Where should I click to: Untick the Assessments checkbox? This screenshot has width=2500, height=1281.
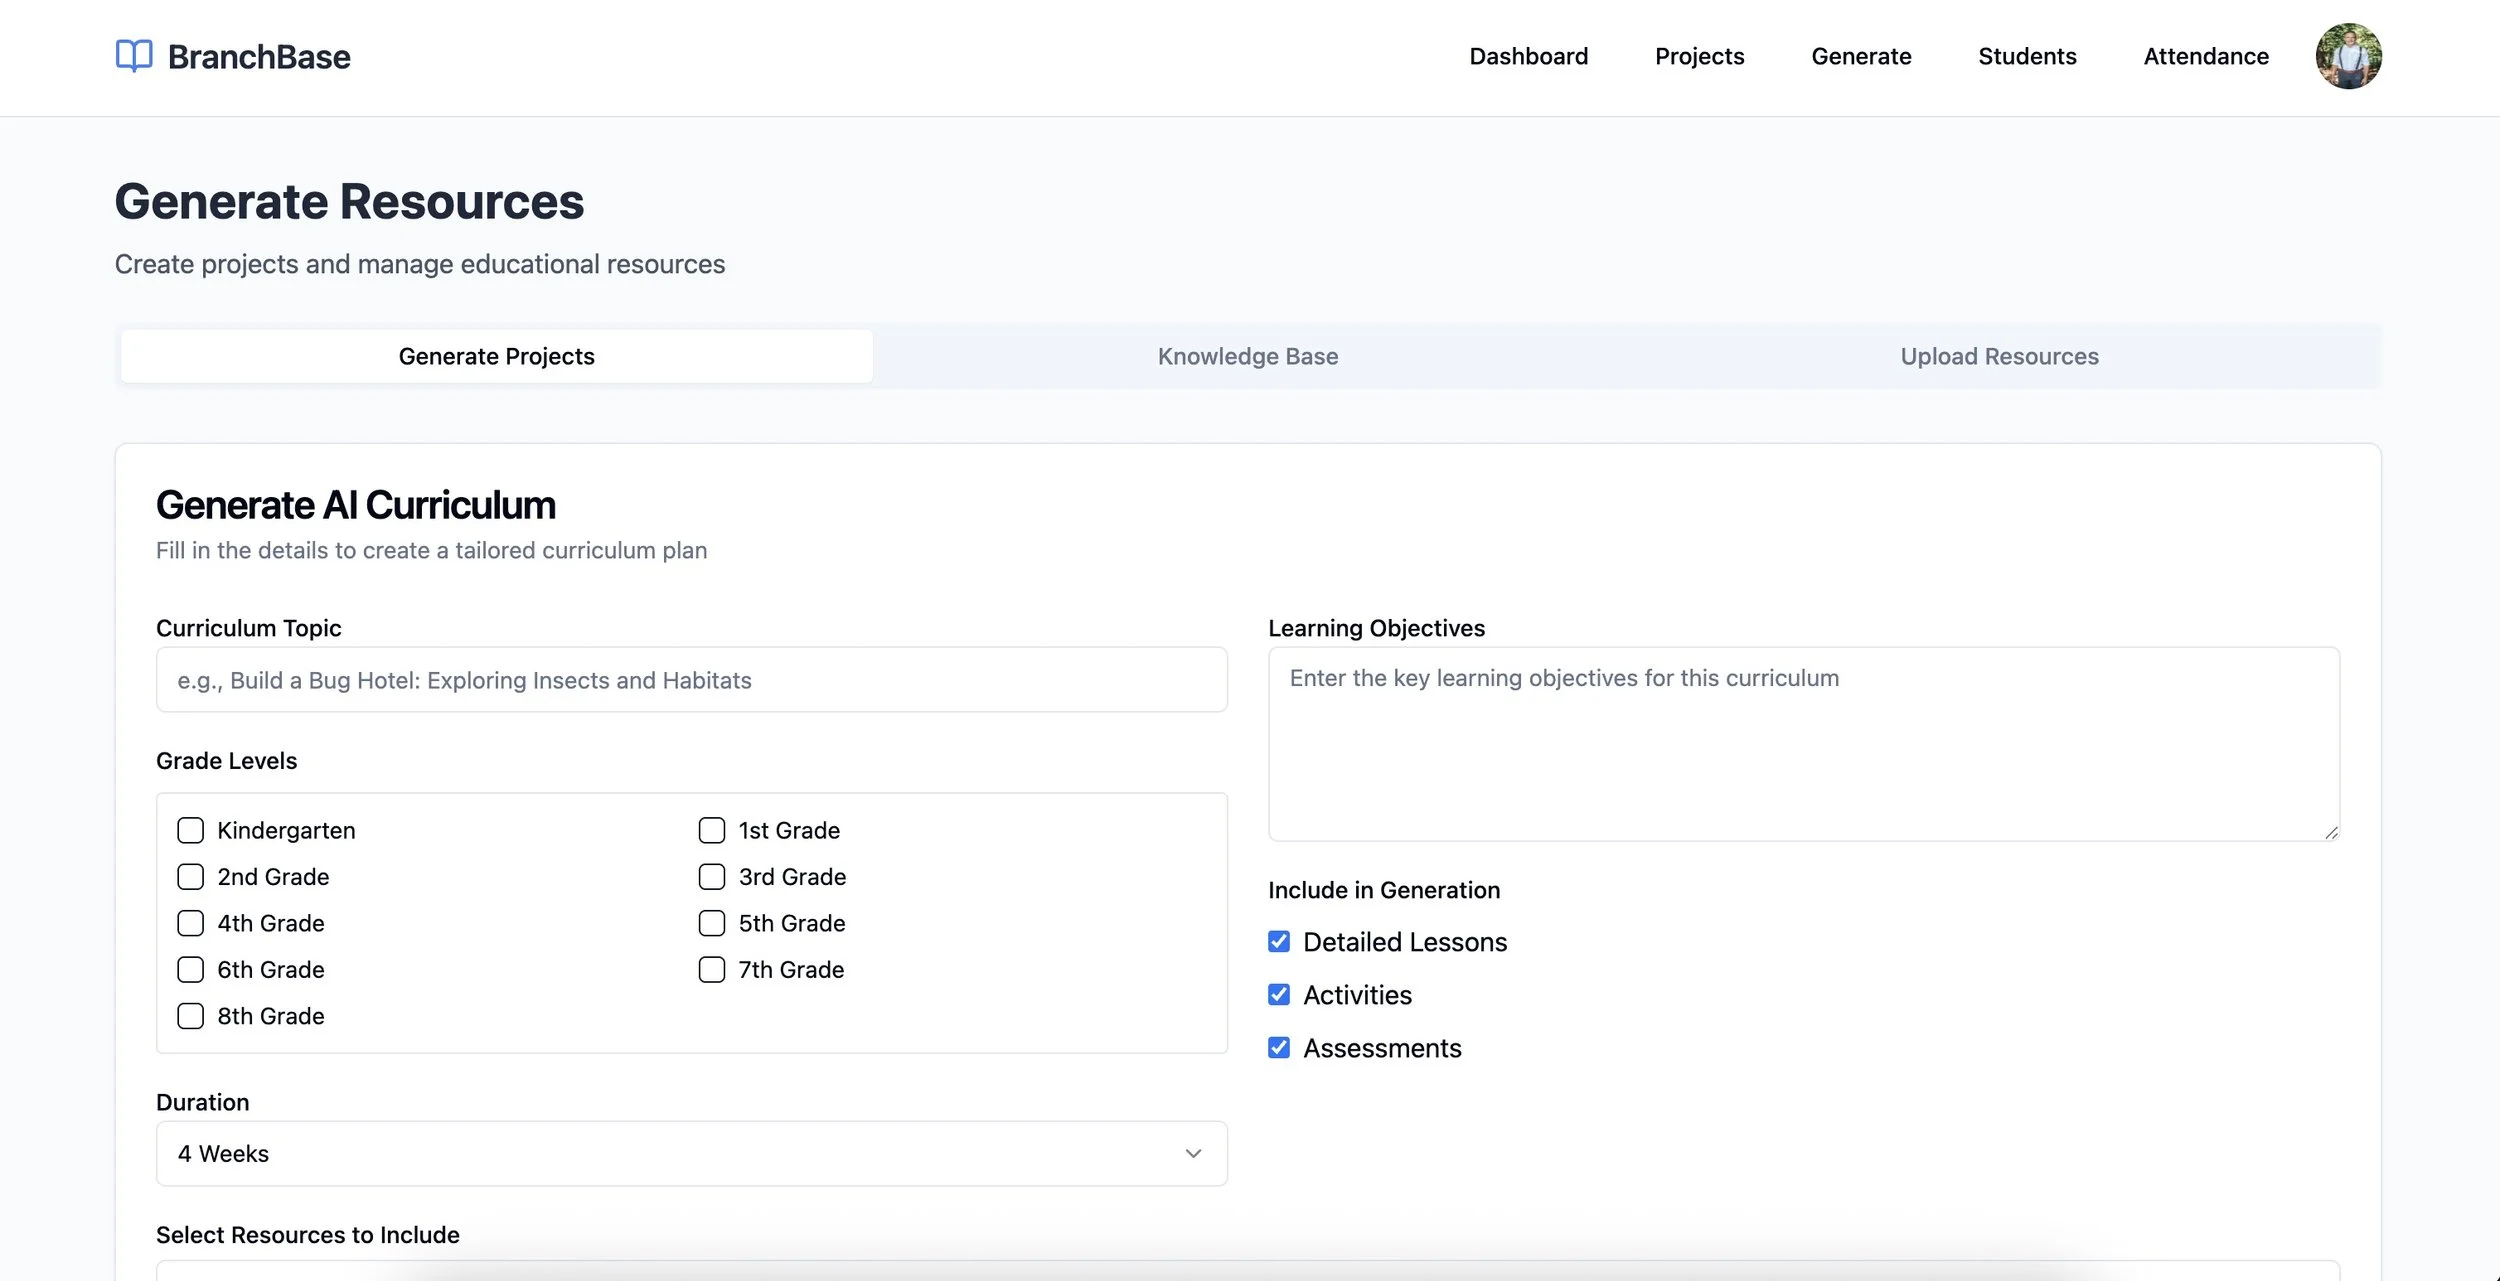click(x=1278, y=1048)
